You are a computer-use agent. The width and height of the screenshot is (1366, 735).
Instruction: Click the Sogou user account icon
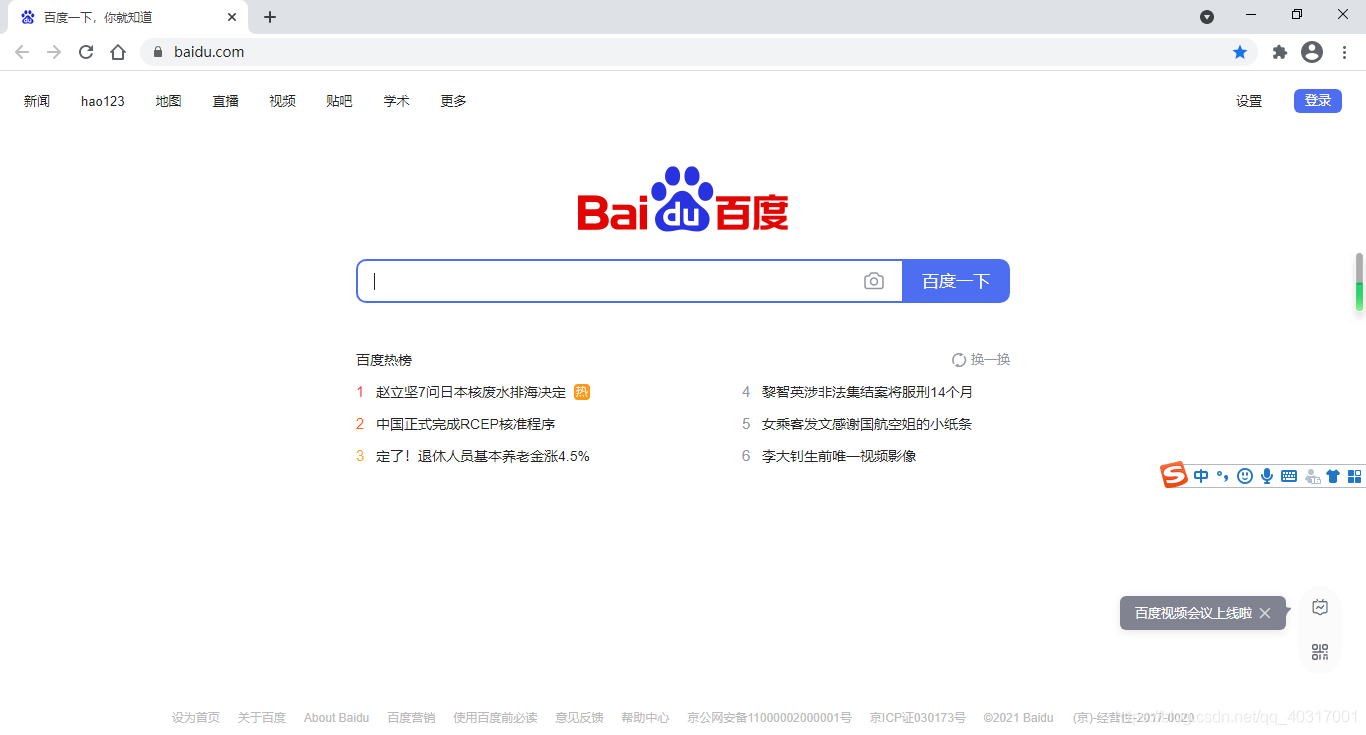point(1312,477)
